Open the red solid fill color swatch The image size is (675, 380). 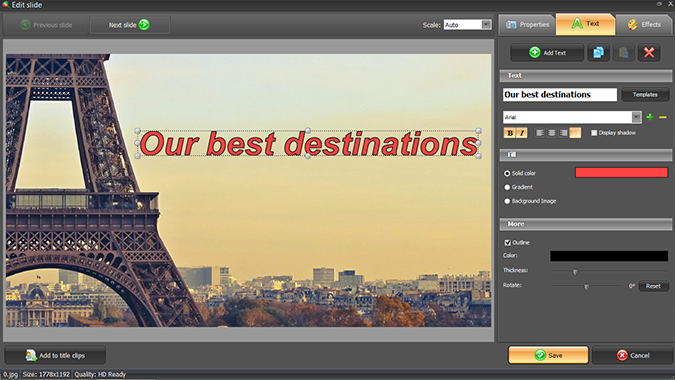coord(621,173)
